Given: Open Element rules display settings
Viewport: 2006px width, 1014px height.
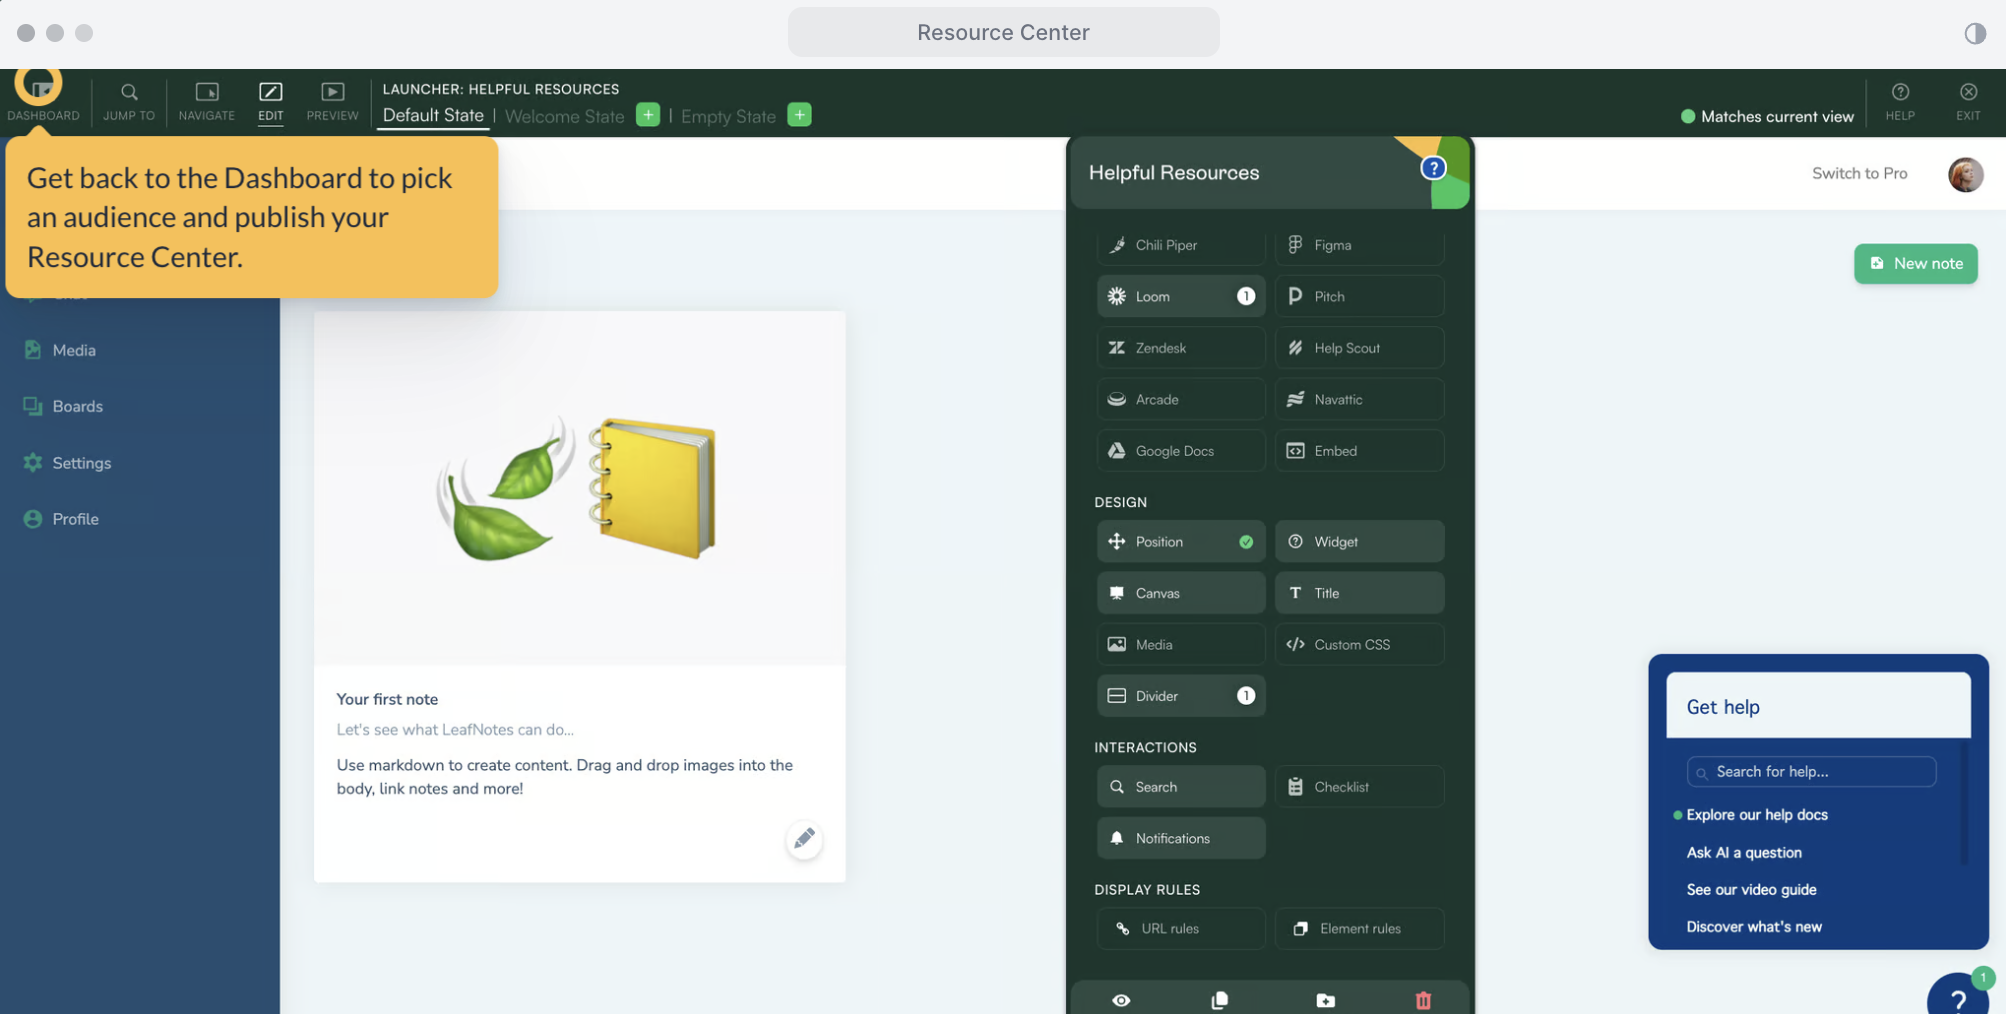Looking at the screenshot, I should click(1359, 929).
